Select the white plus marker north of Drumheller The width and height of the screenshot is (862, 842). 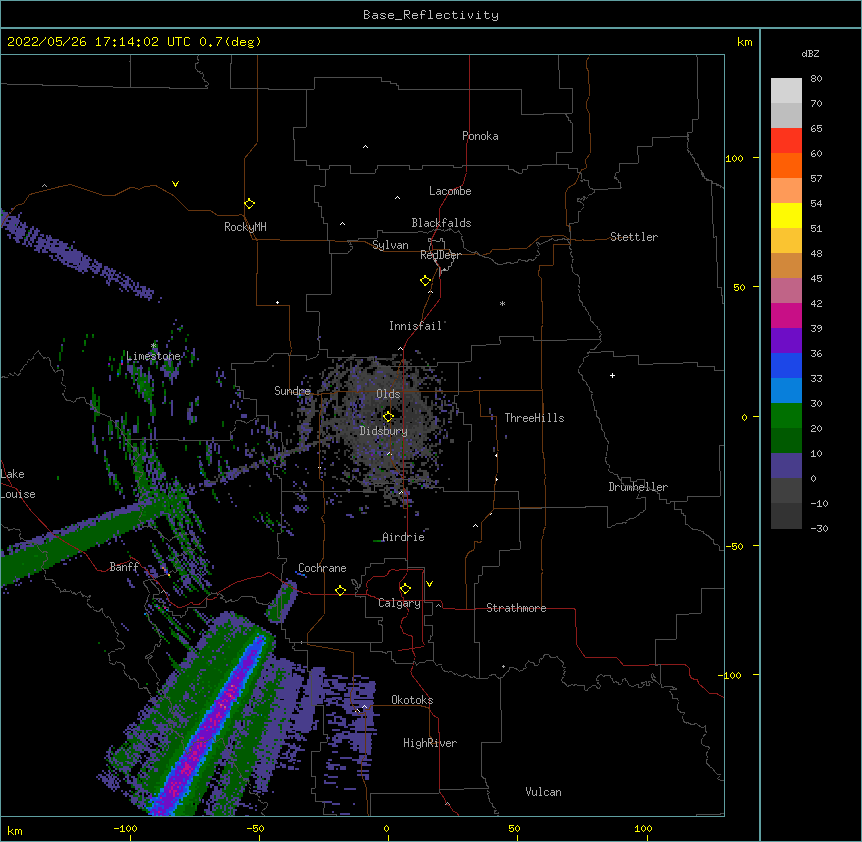click(612, 375)
